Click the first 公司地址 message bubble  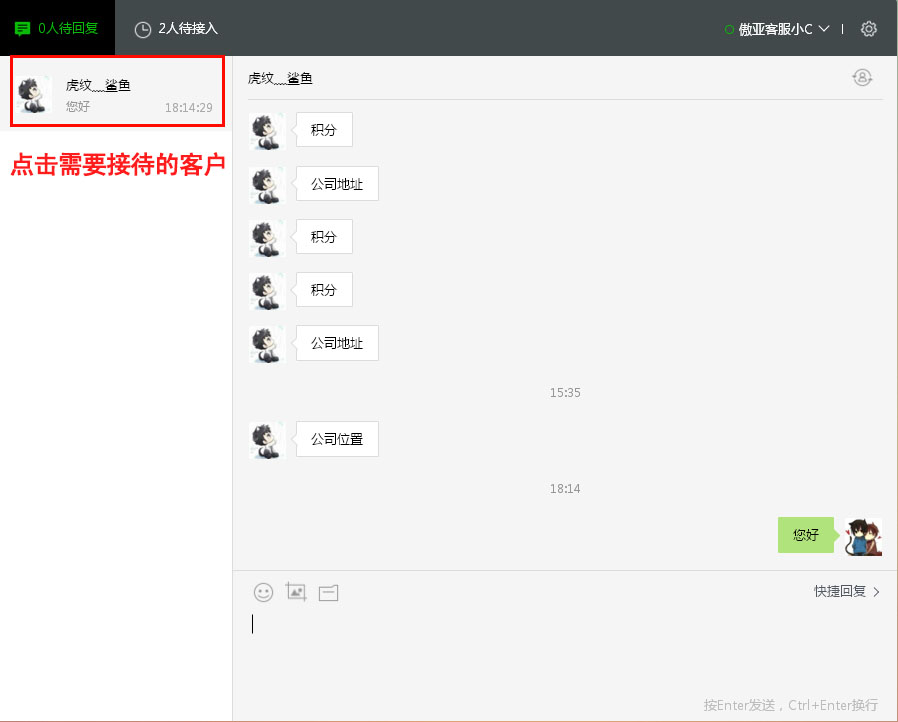click(x=337, y=184)
